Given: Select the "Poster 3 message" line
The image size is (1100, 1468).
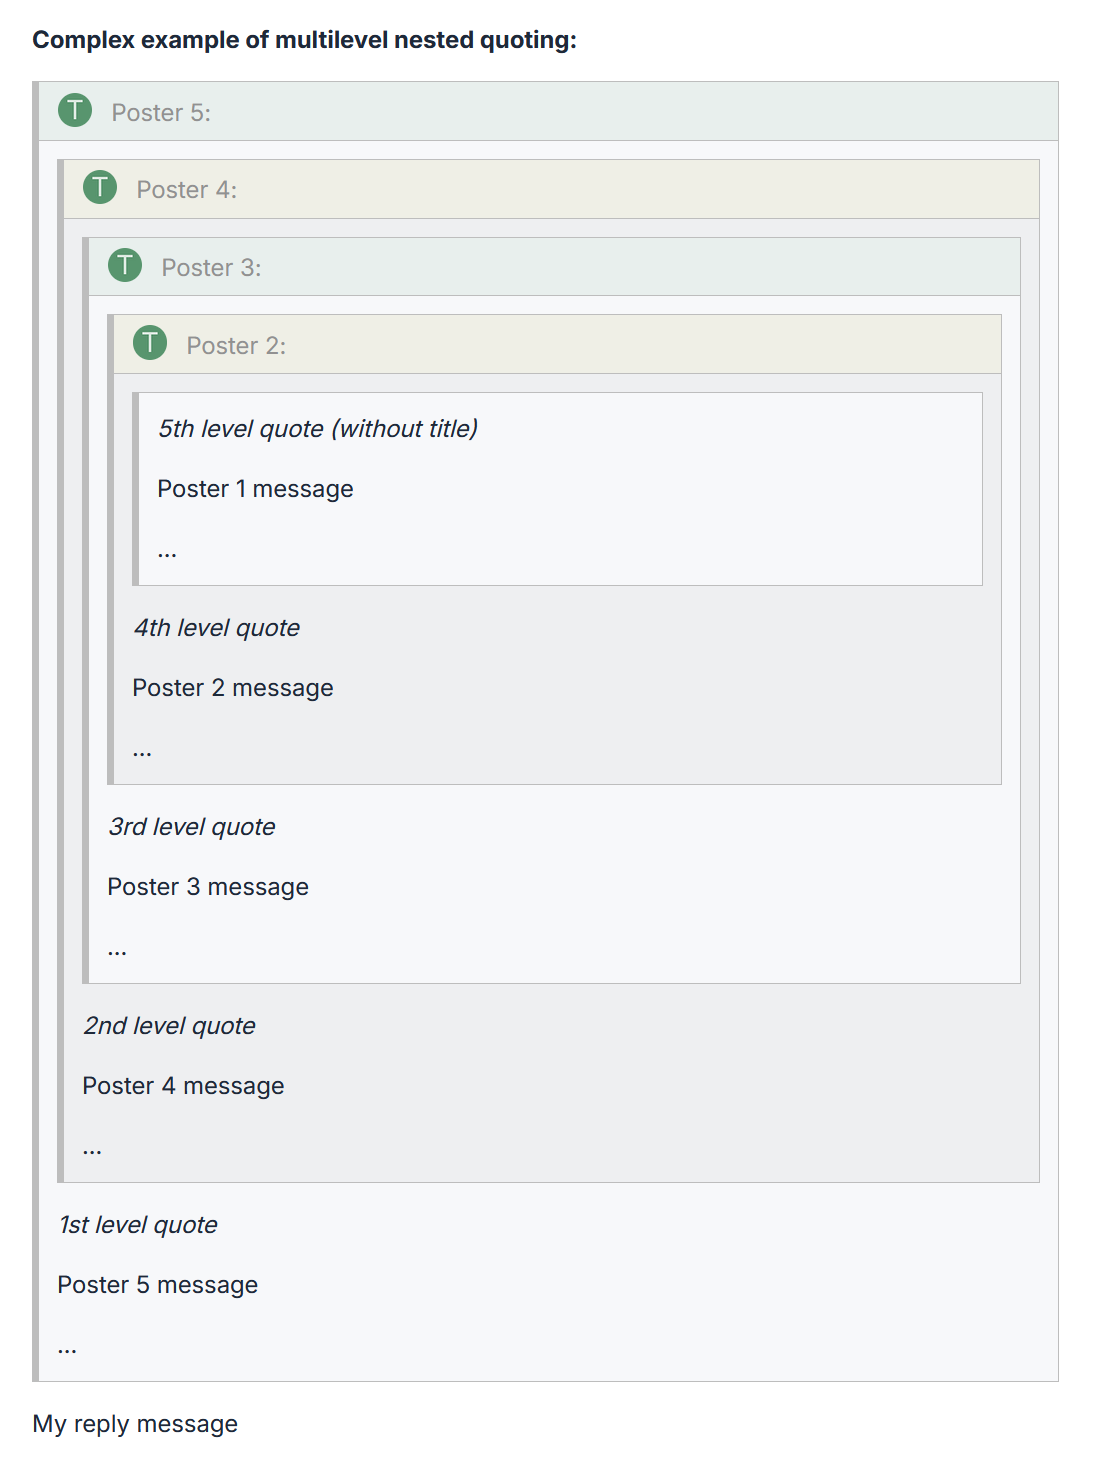Looking at the screenshot, I should click(x=207, y=887).
